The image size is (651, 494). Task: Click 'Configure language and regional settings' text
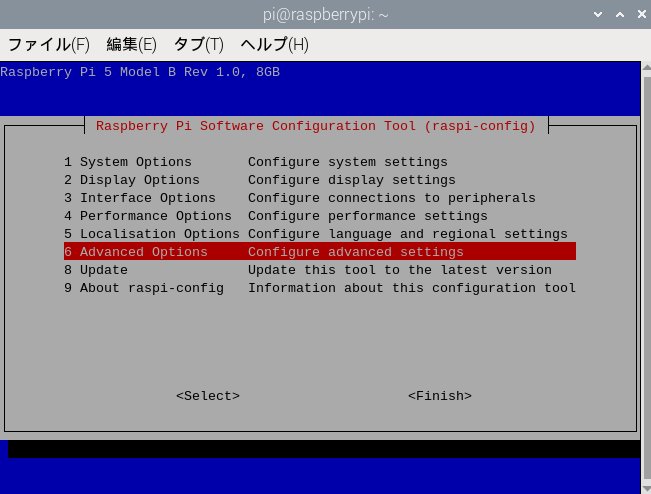[x=408, y=234]
